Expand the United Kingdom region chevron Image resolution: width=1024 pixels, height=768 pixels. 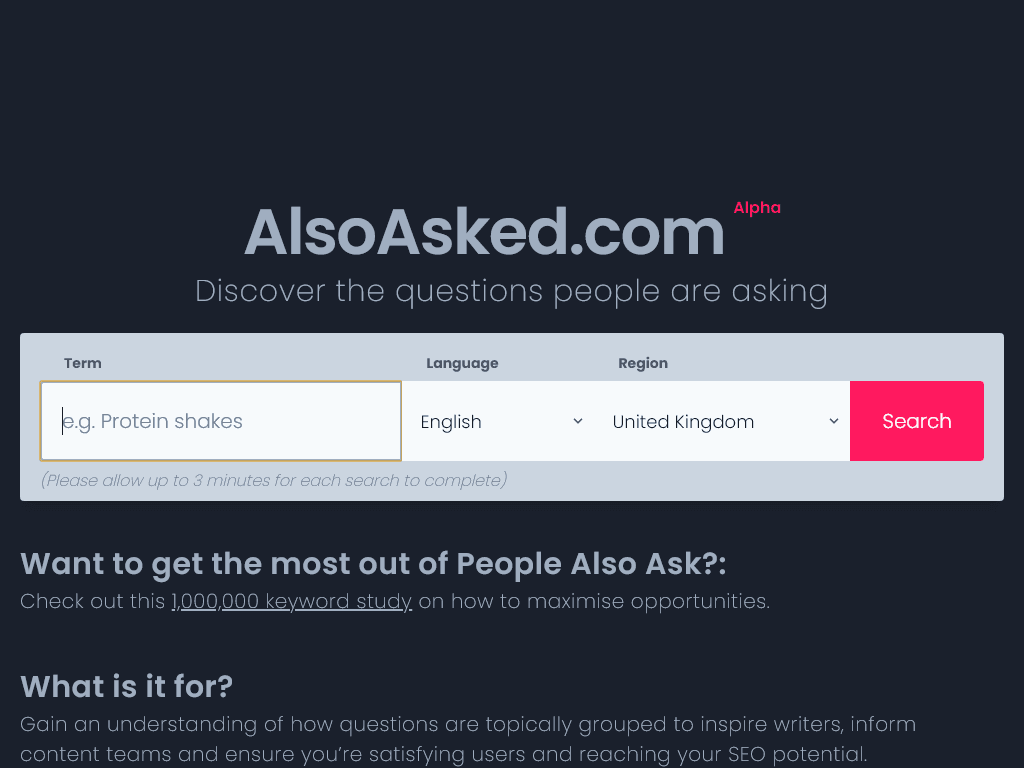[833, 421]
